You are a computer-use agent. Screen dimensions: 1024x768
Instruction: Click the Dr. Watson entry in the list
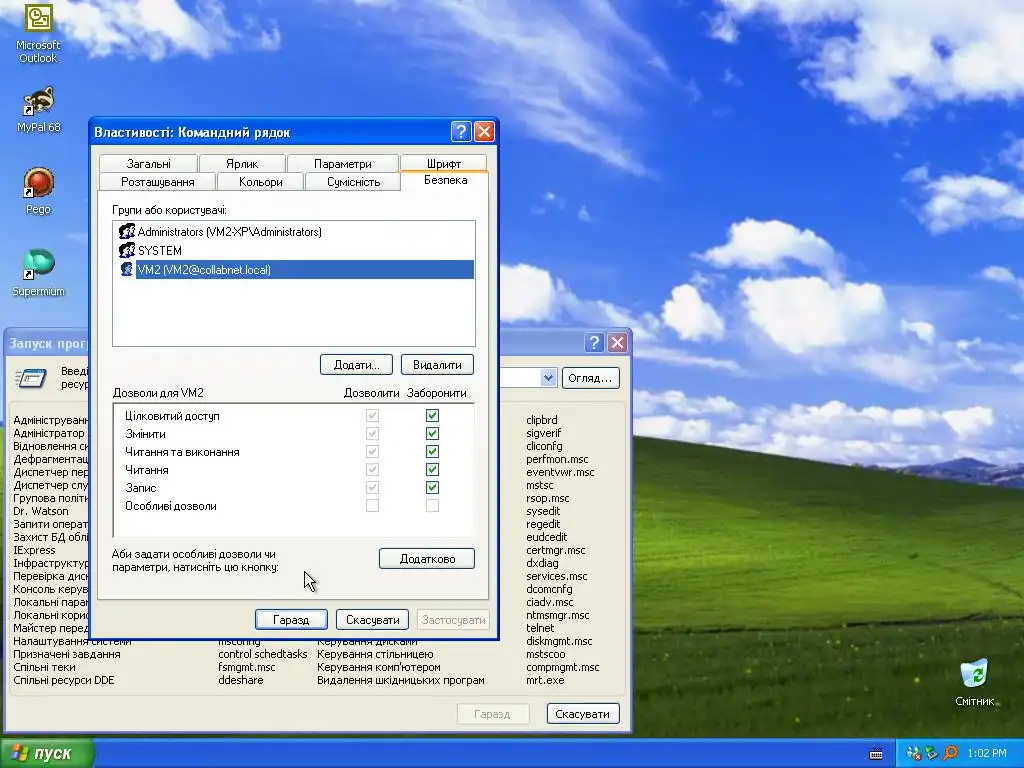[40, 511]
